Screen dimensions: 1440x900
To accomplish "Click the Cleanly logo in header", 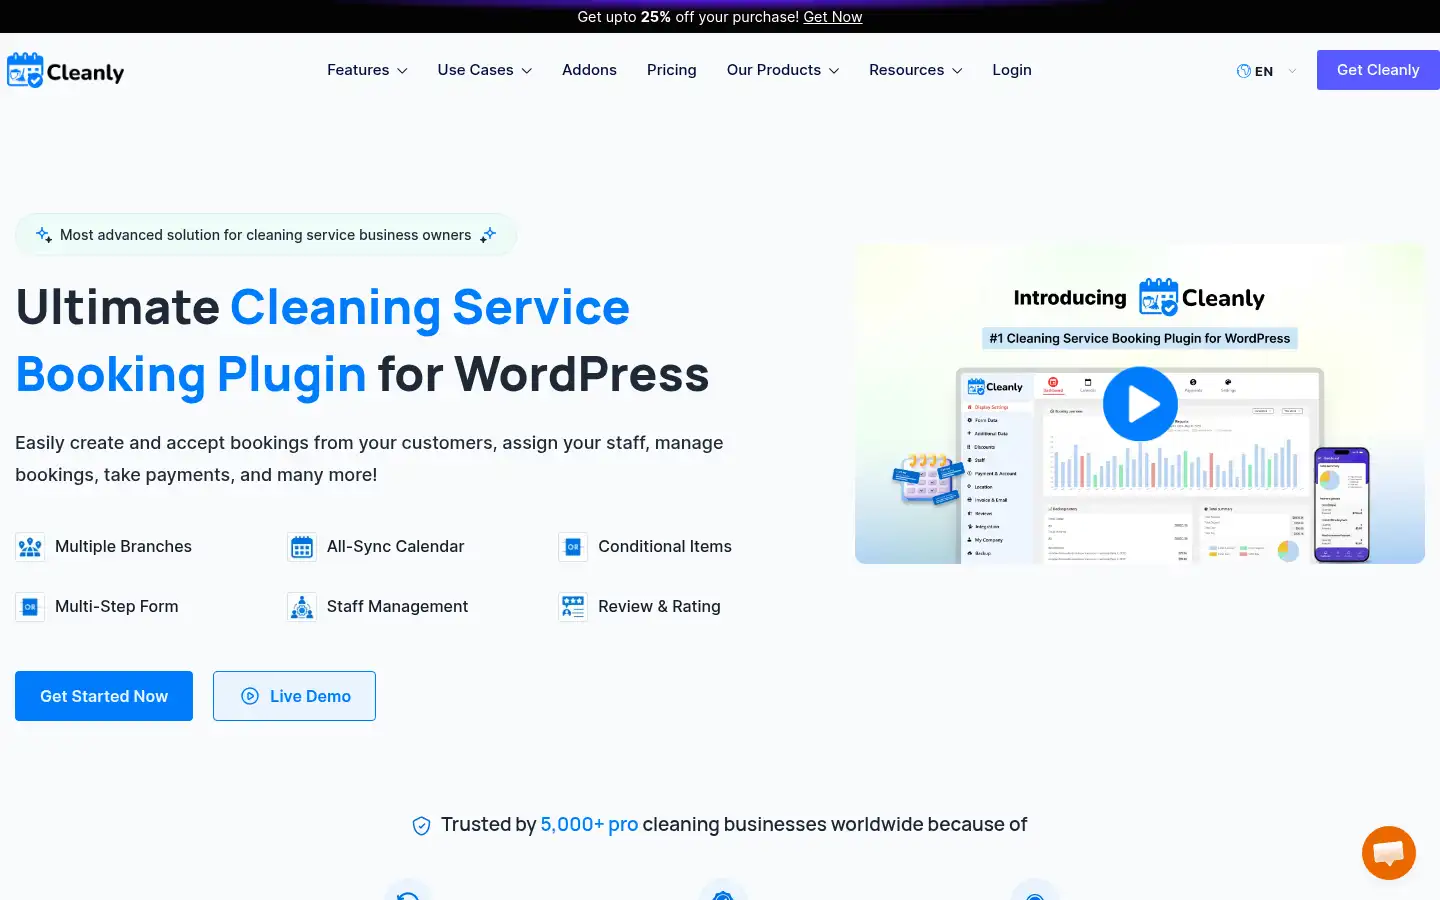I will pos(65,70).
